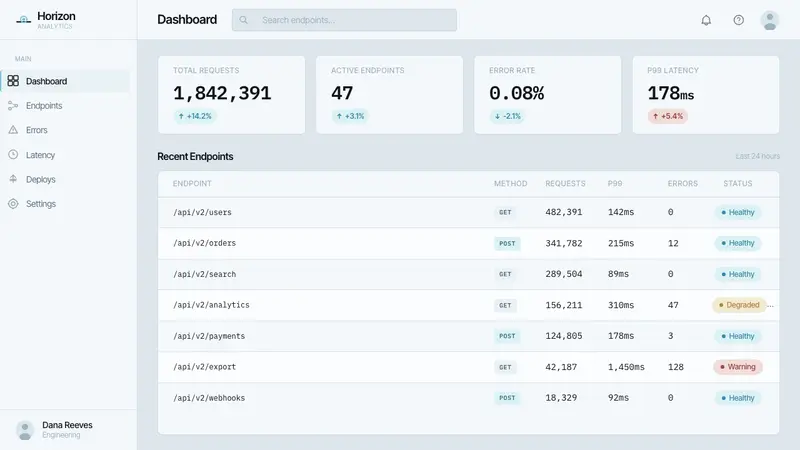Click the +14.2% change badge
This screenshot has width=800, height=450.
pyautogui.click(x=195, y=116)
